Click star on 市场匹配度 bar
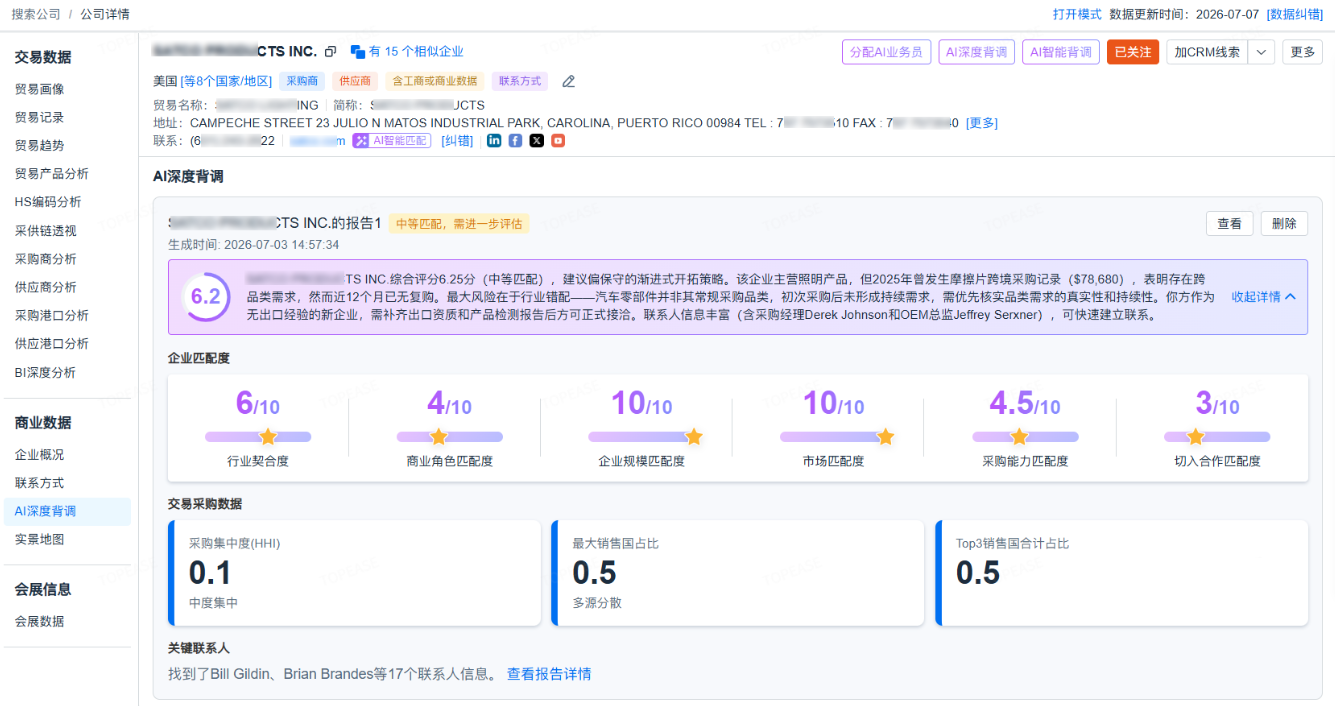The width and height of the screenshot is (1335, 706). [885, 437]
